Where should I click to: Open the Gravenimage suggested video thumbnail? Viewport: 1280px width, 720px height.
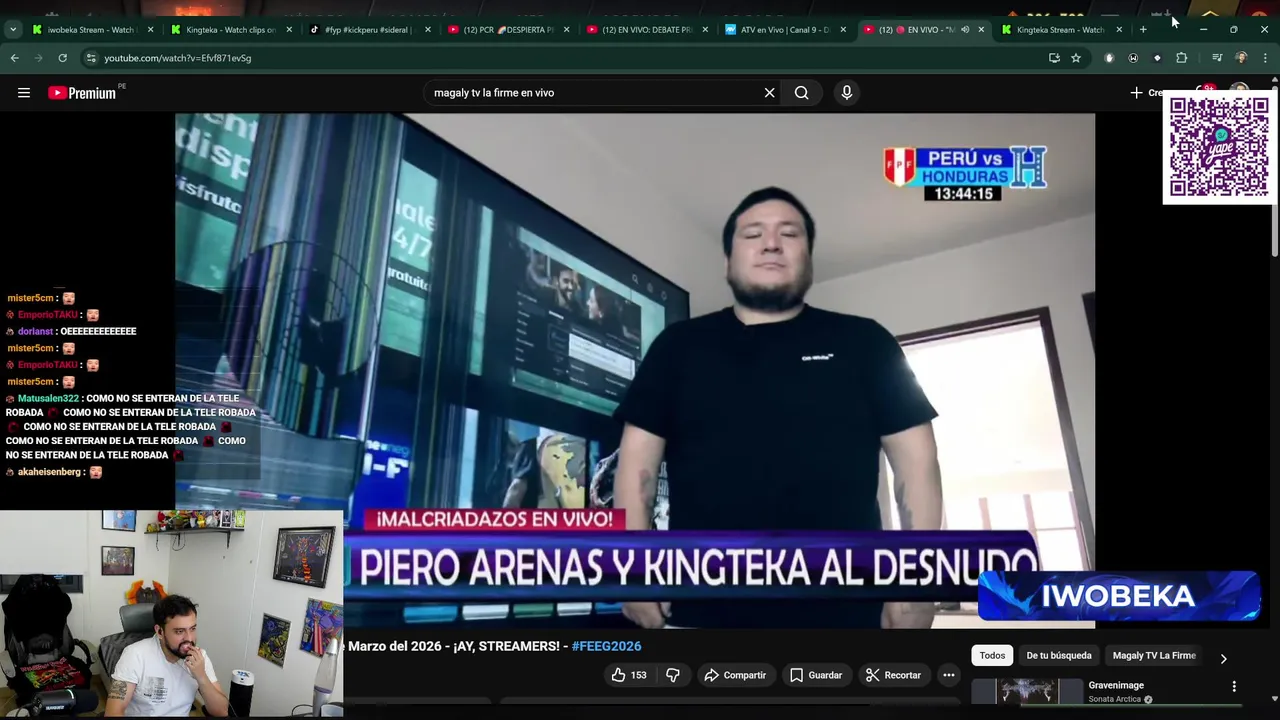1027,691
